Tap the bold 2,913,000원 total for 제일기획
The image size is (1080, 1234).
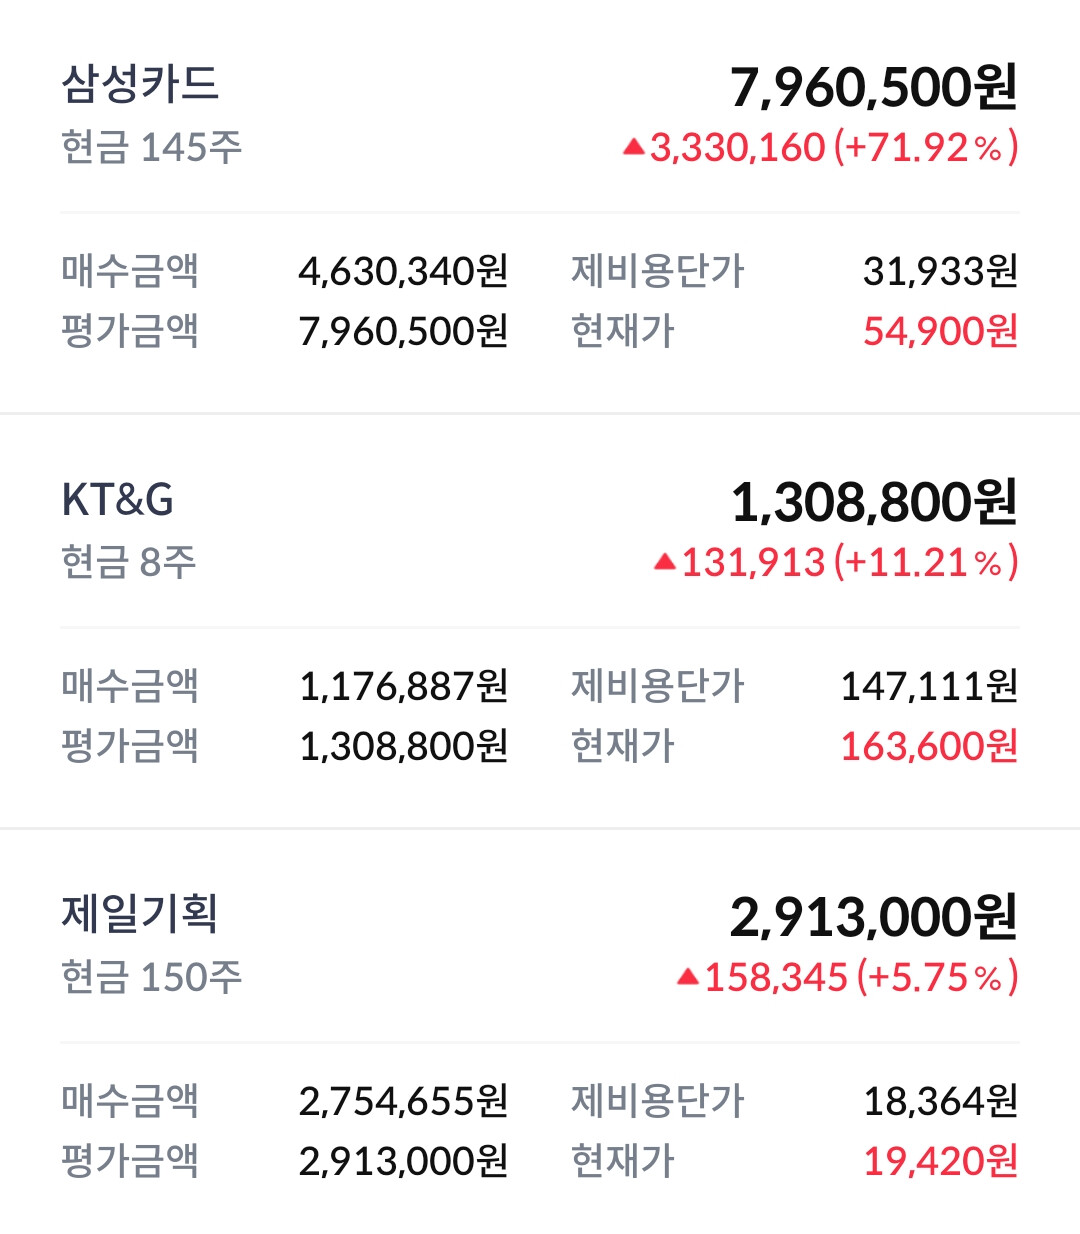point(873,918)
